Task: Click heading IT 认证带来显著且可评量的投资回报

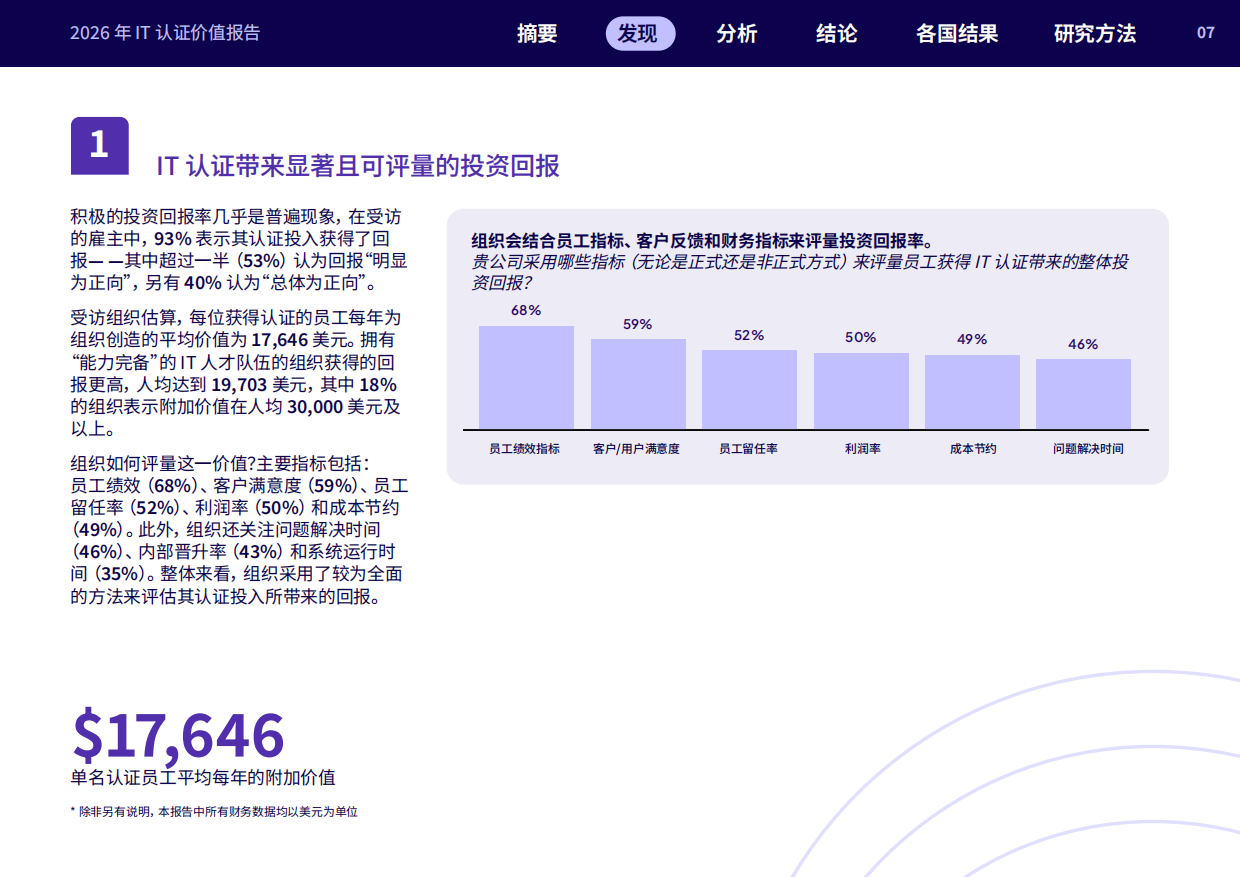Action: (x=358, y=165)
